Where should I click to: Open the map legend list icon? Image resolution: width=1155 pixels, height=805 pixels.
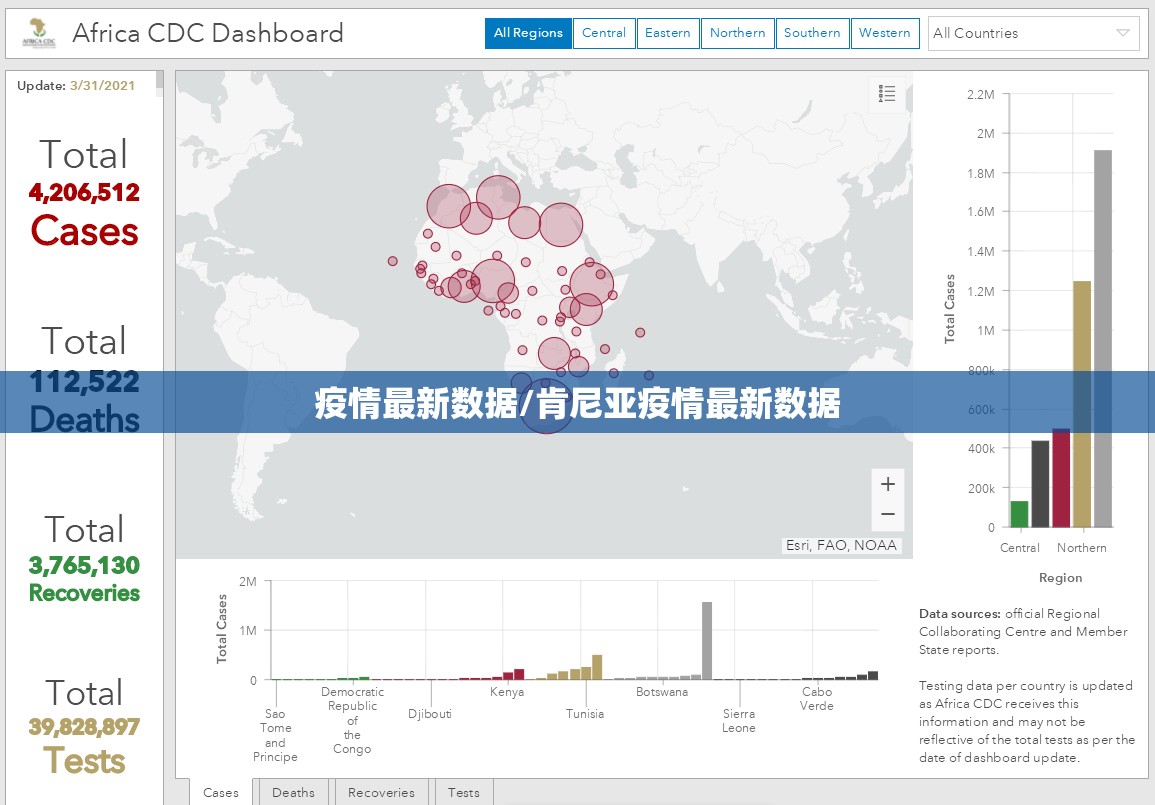886,94
